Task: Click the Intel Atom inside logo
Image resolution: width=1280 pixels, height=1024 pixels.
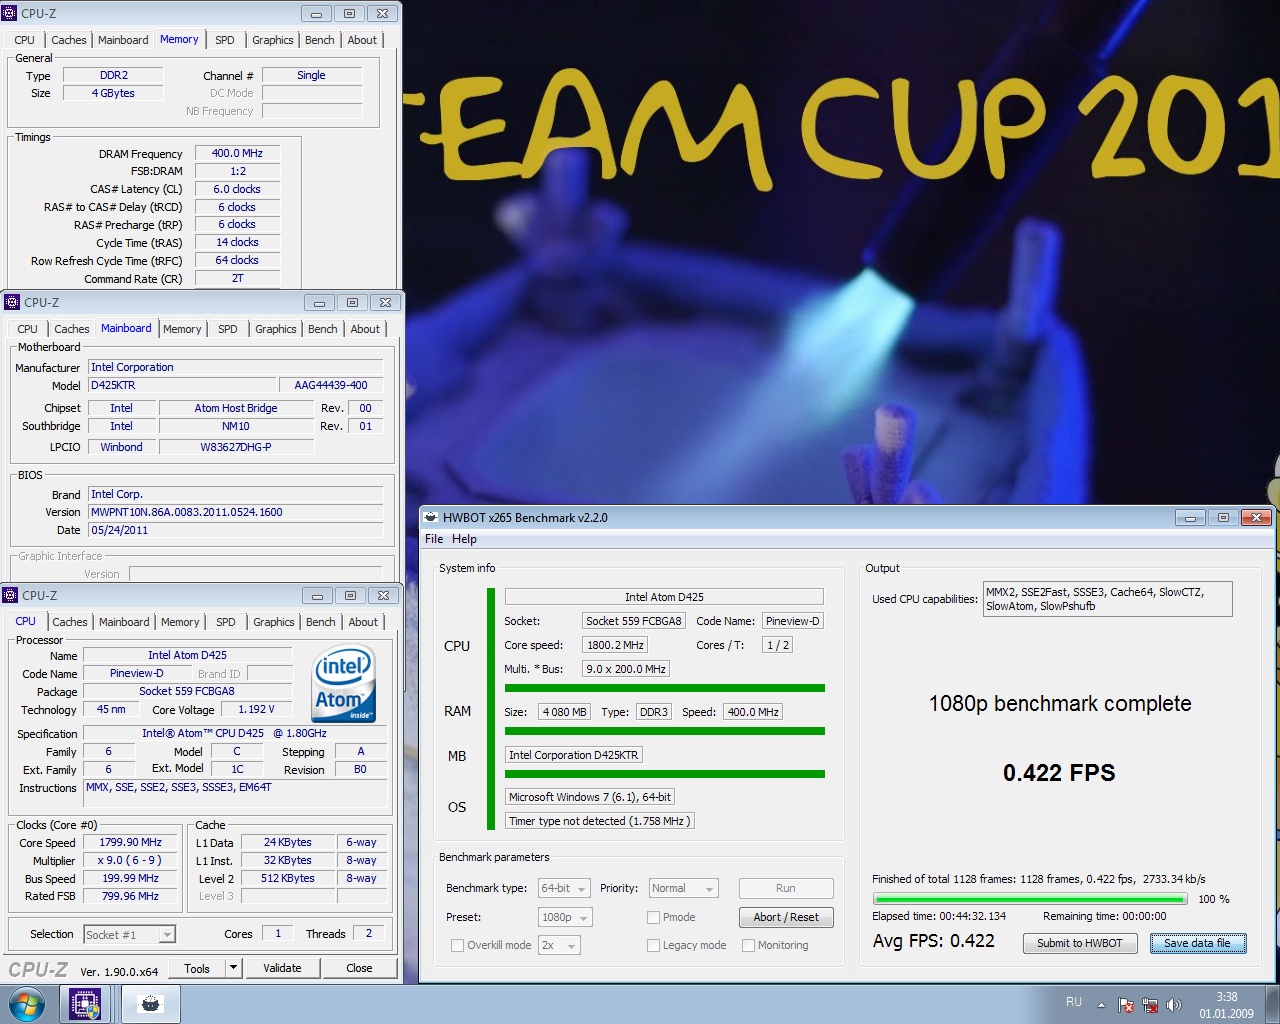Action: pyautogui.click(x=343, y=684)
